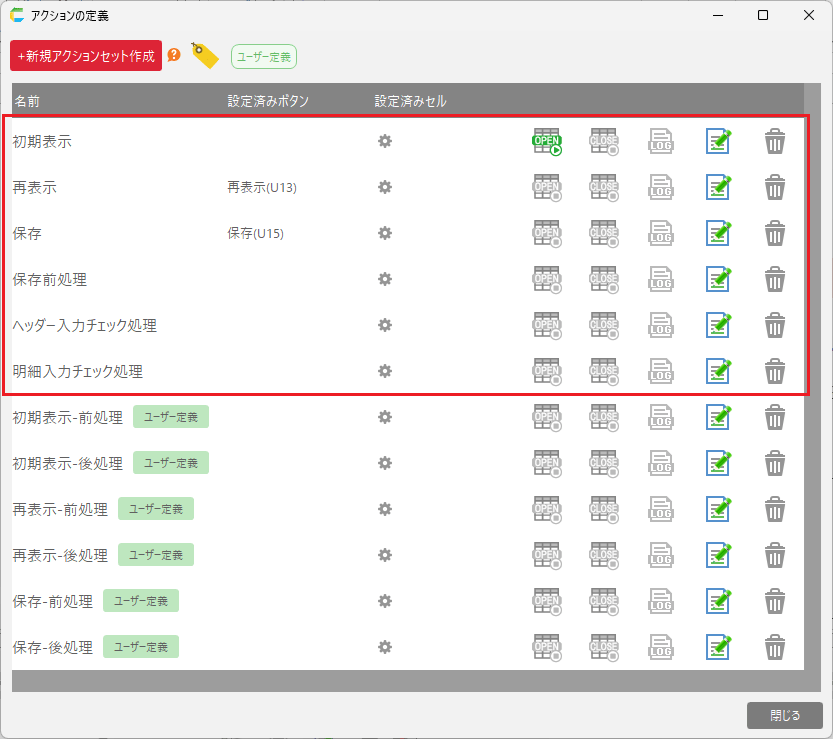The height and width of the screenshot is (739, 833).
Task: Open gear settings for 明細入力チェック処理
Action: coord(384,371)
